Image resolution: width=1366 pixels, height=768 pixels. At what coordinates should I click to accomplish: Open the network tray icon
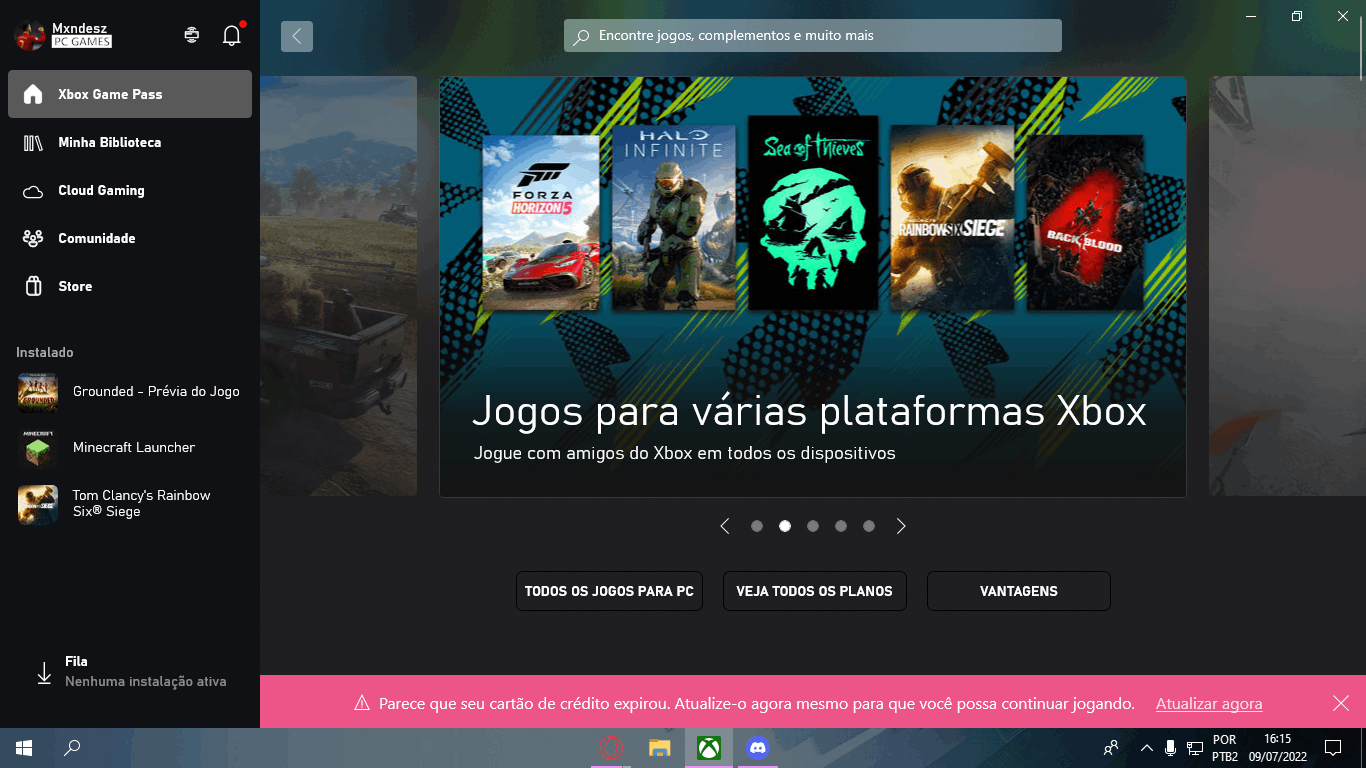(x=1194, y=748)
